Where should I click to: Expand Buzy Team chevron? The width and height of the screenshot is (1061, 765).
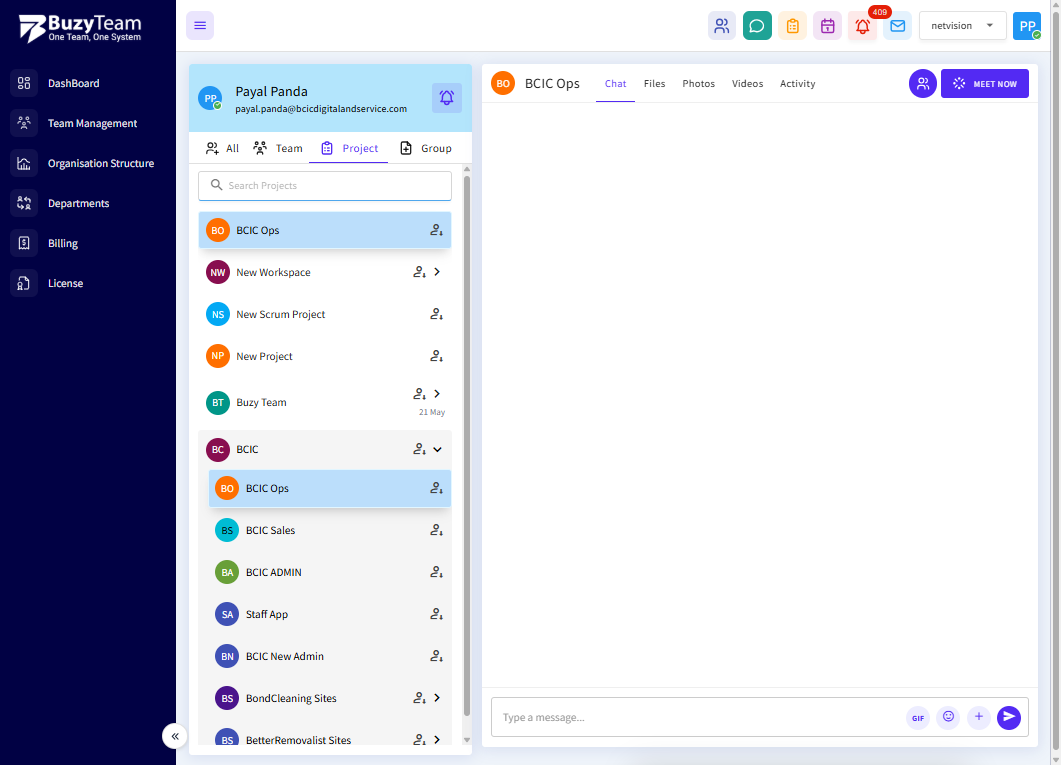[437, 394]
